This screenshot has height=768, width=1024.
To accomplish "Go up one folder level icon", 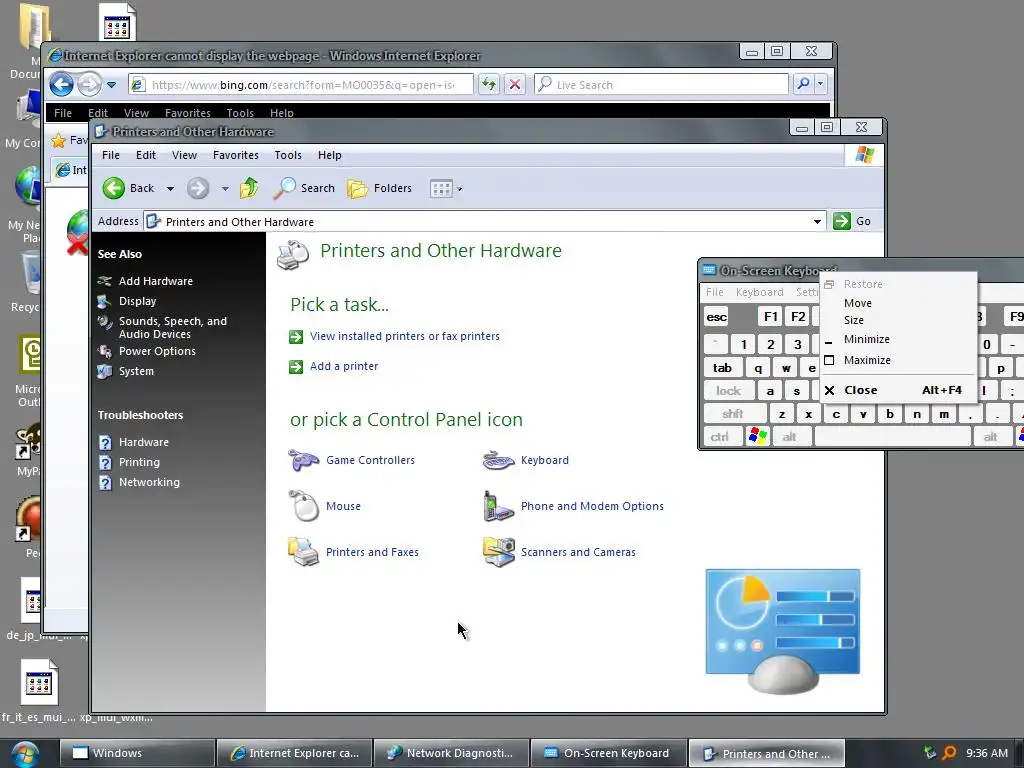I will point(249,188).
